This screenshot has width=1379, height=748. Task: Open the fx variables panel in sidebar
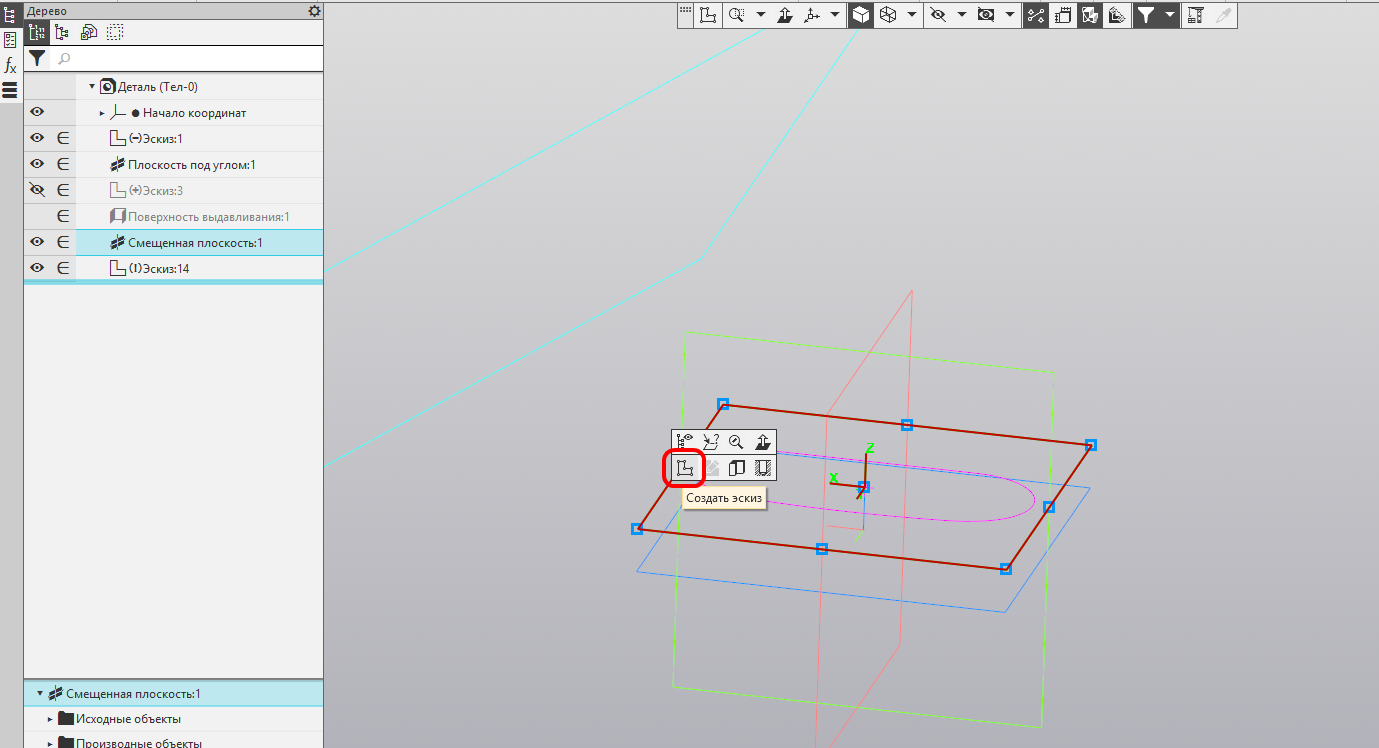[10, 66]
